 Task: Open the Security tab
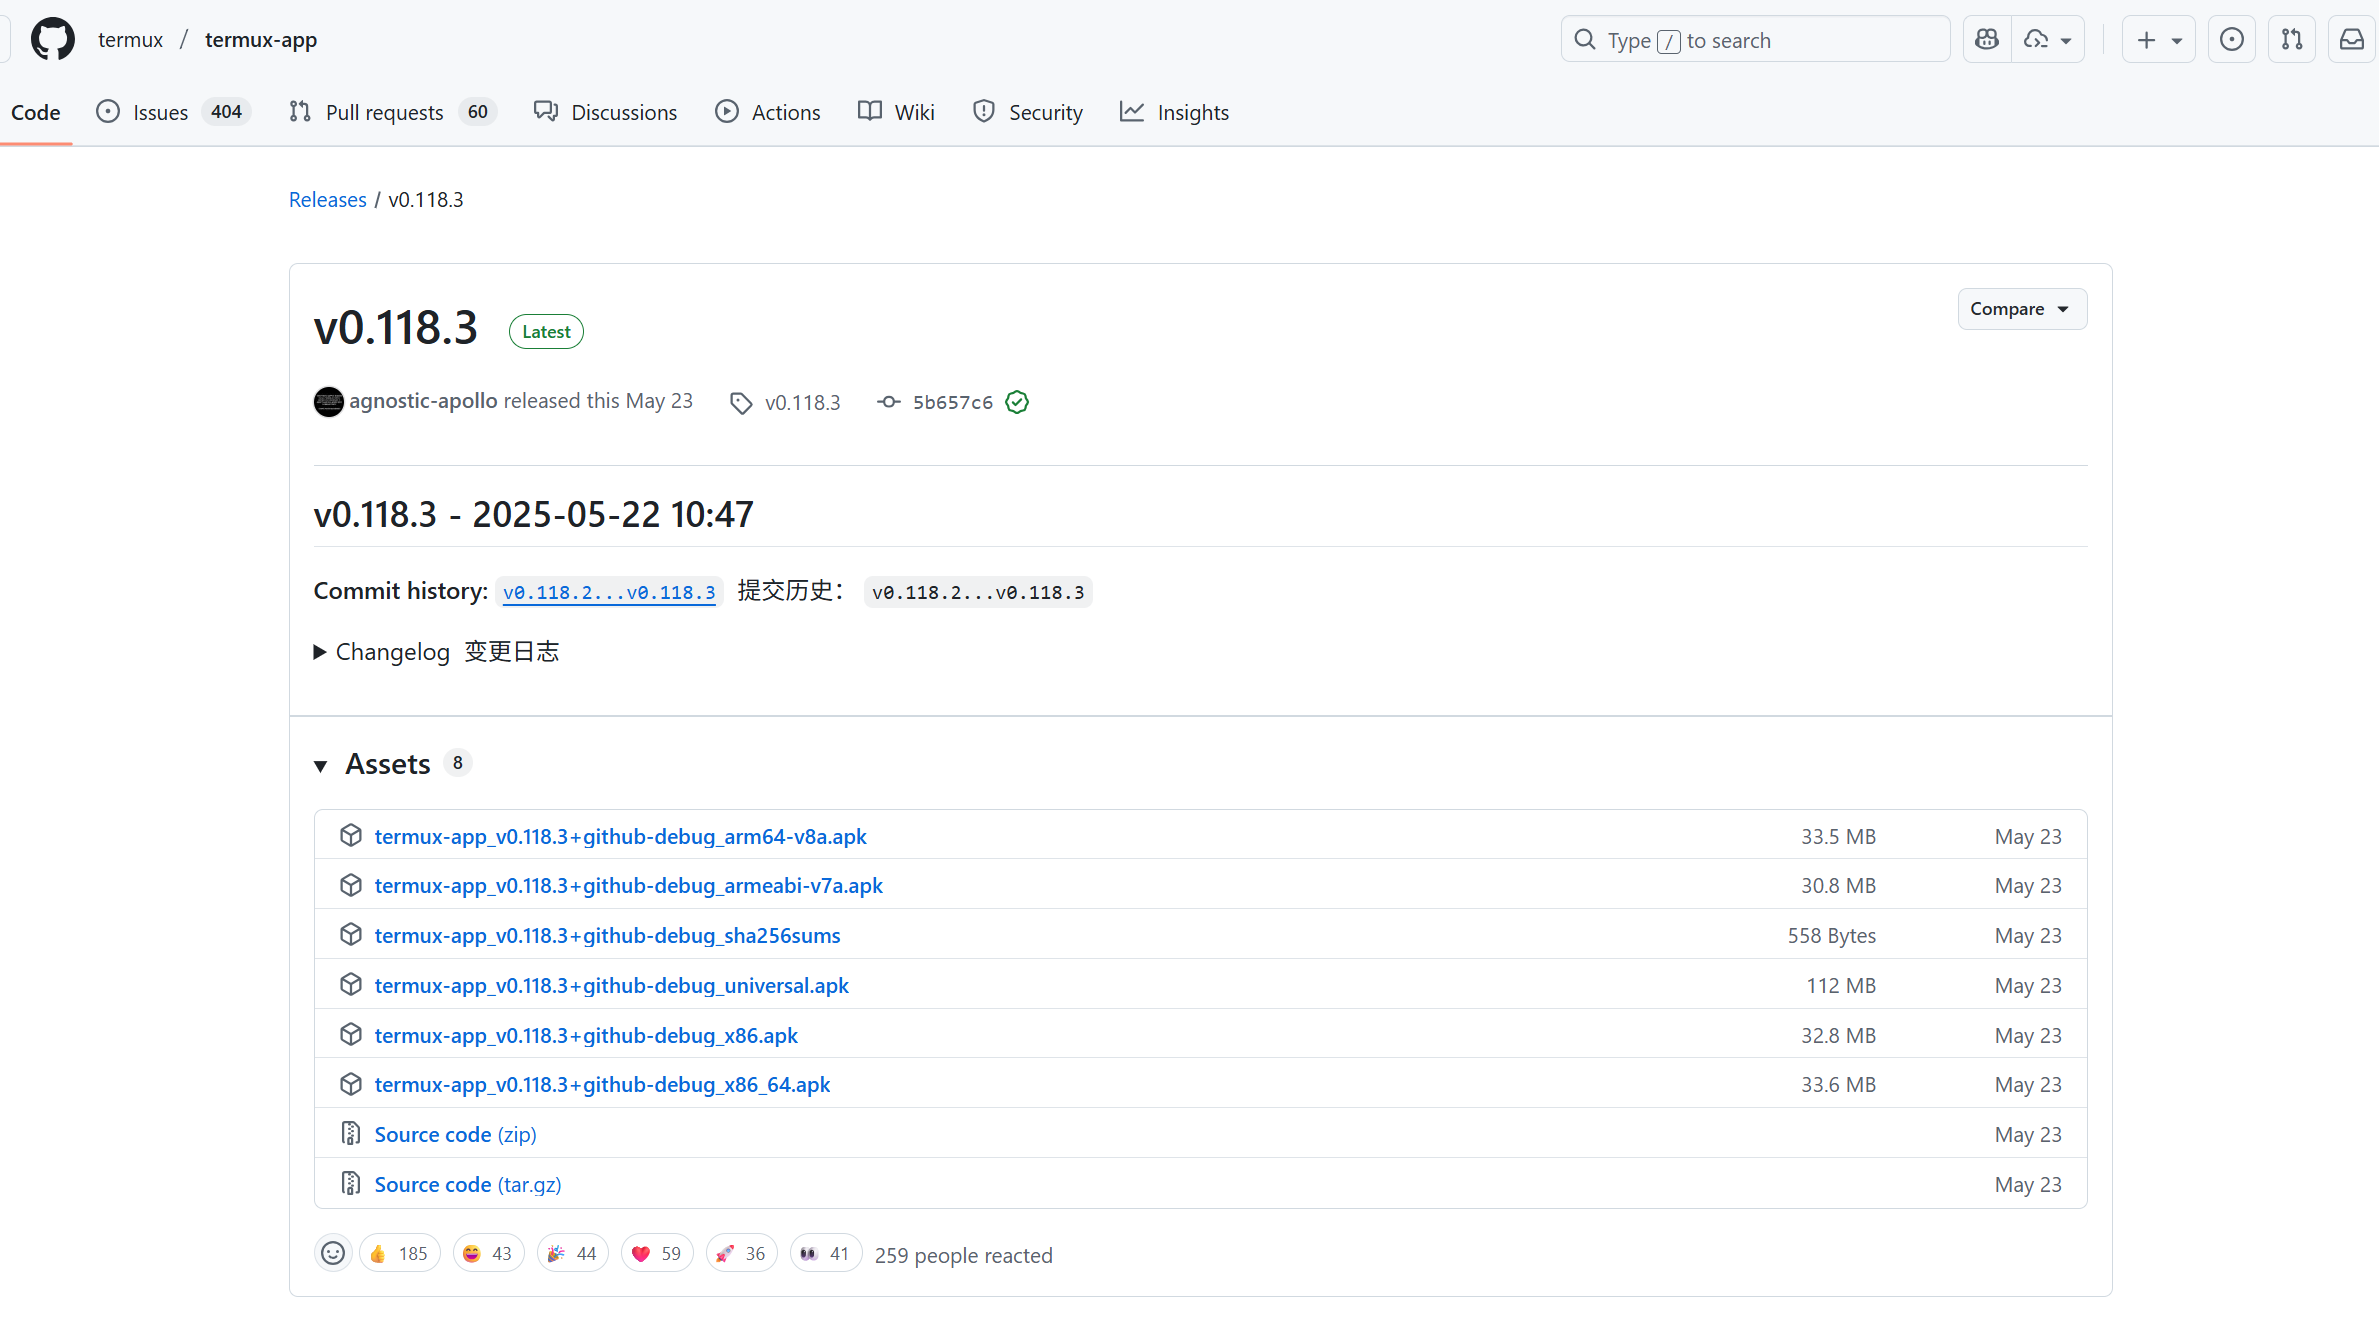(x=1027, y=112)
